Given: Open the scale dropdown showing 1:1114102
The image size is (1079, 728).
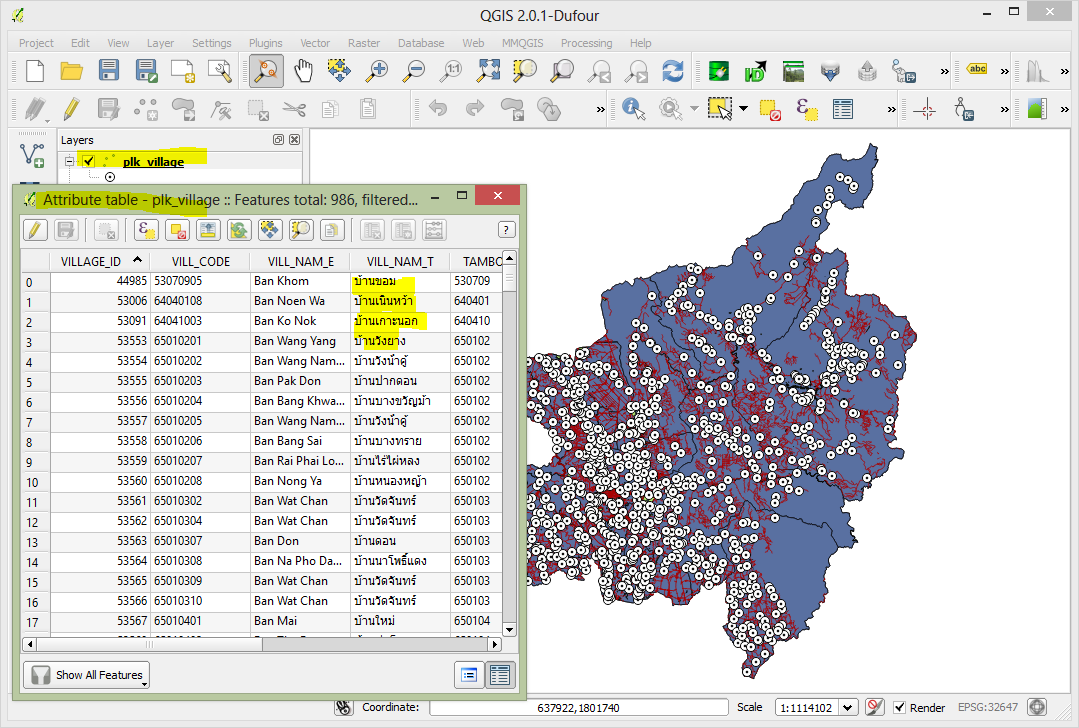Looking at the screenshot, I should click(846, 707).
